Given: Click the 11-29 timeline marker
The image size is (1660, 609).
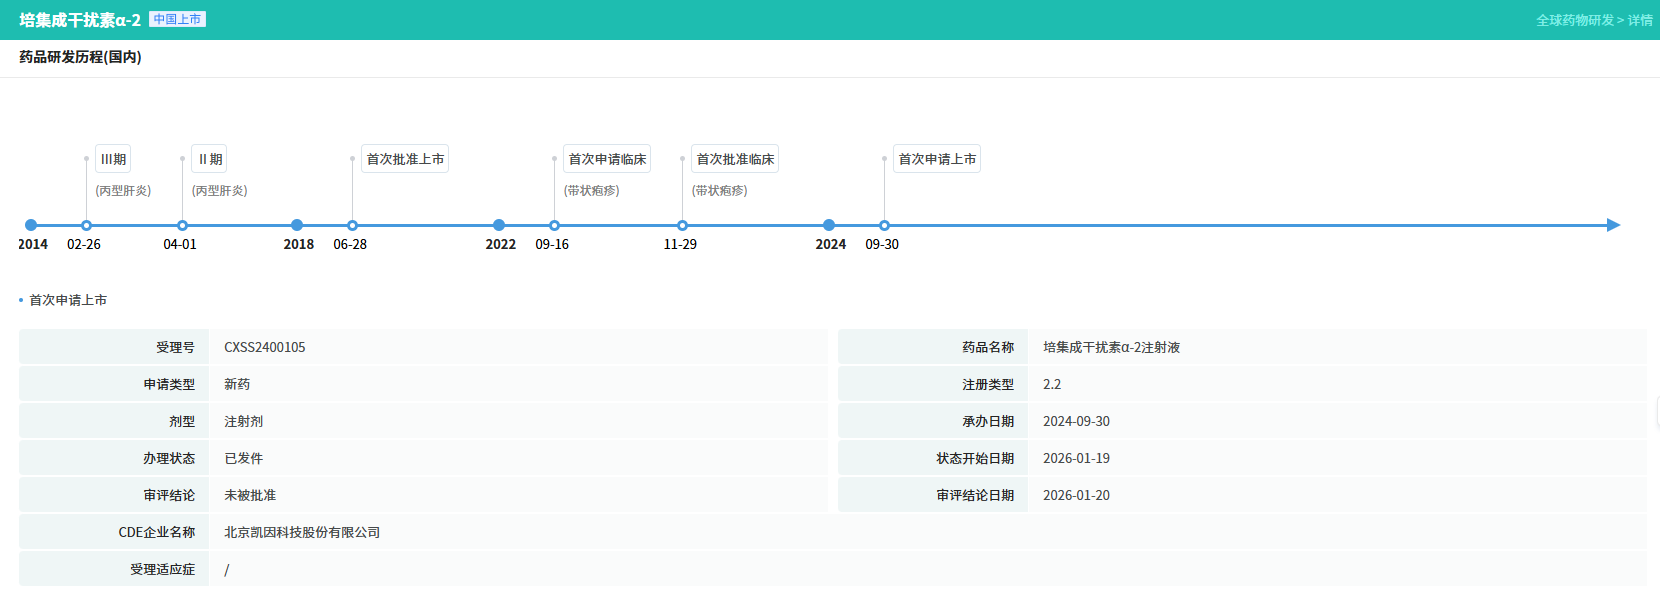Looking at the screenshot, I should [682, 225].
